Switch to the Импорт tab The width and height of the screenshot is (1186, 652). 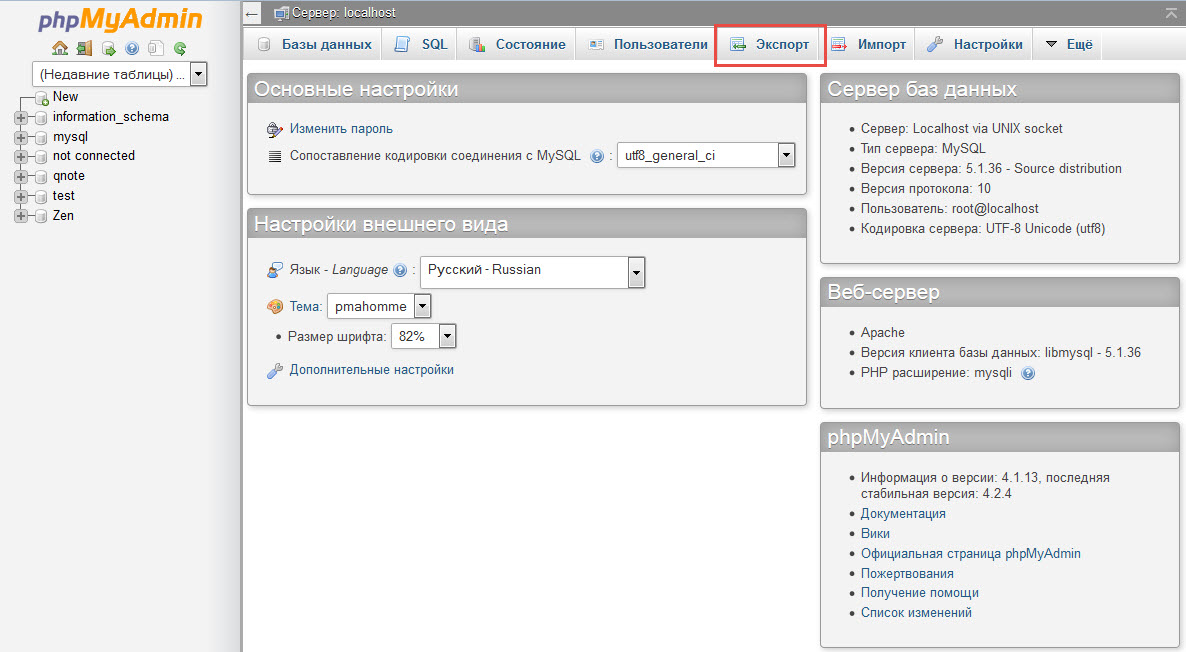click(x=868, y=45)
